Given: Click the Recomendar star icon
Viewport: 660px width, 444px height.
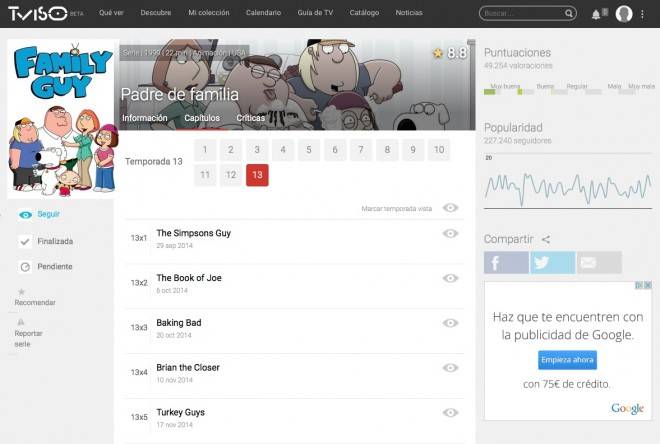Looking at the screenshot, I should 21,292.
